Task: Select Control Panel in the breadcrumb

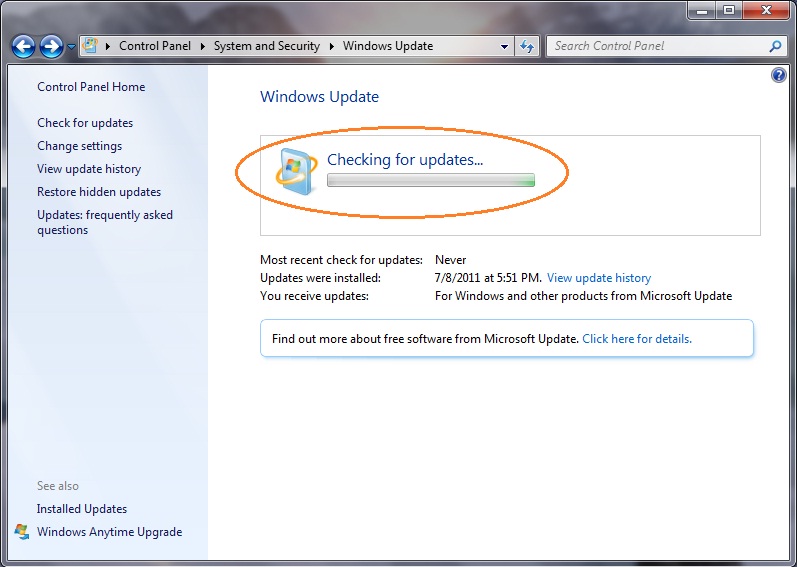Action: point(155,46)
